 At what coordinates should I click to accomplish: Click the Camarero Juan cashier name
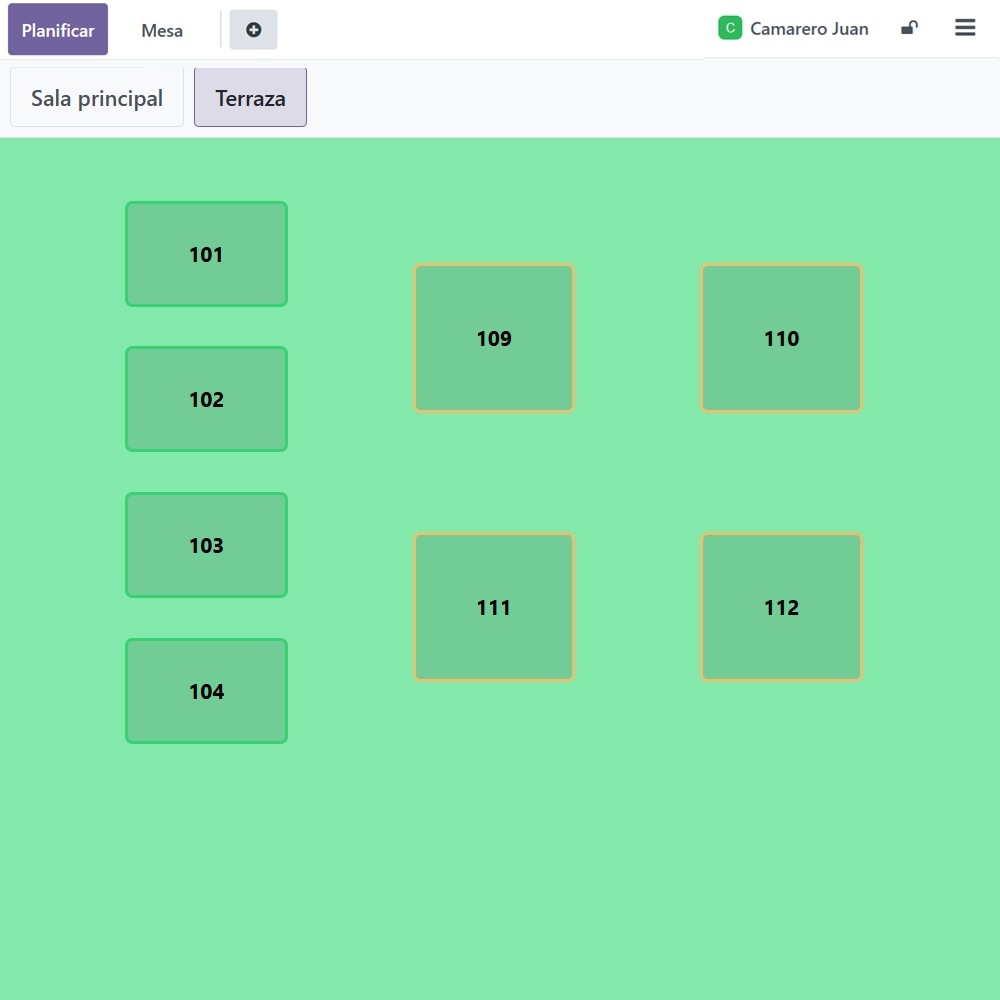coord(809,29)
